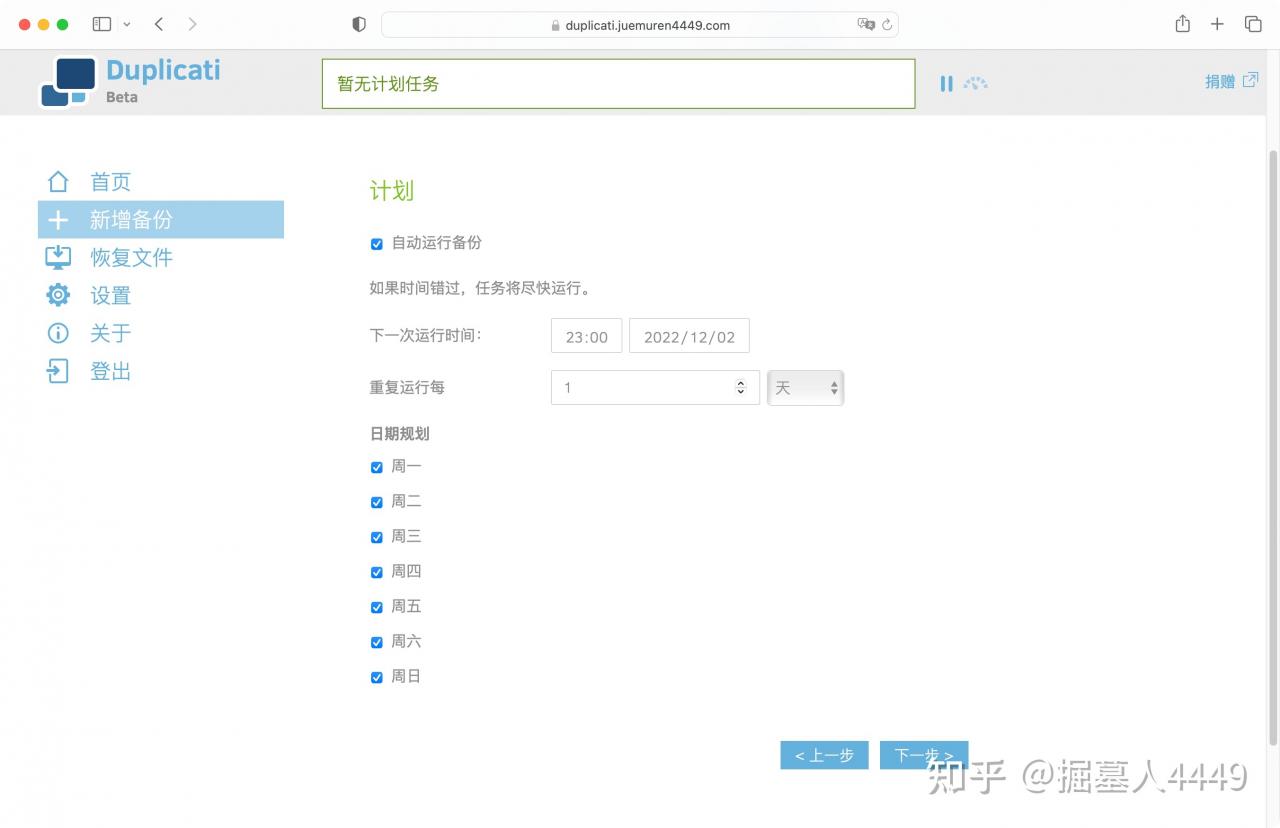The height and width of the screenshot is (828, 1280).
Task: Click the restore icon beside 恢复文件
Action: (x=58, y=258)
